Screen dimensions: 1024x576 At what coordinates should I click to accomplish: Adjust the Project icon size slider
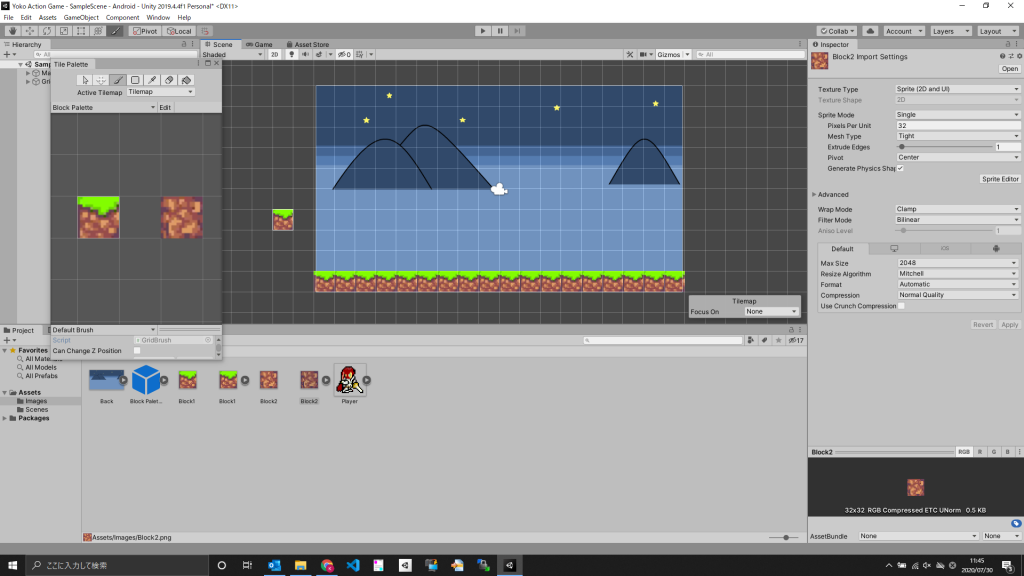click(784, 537)
